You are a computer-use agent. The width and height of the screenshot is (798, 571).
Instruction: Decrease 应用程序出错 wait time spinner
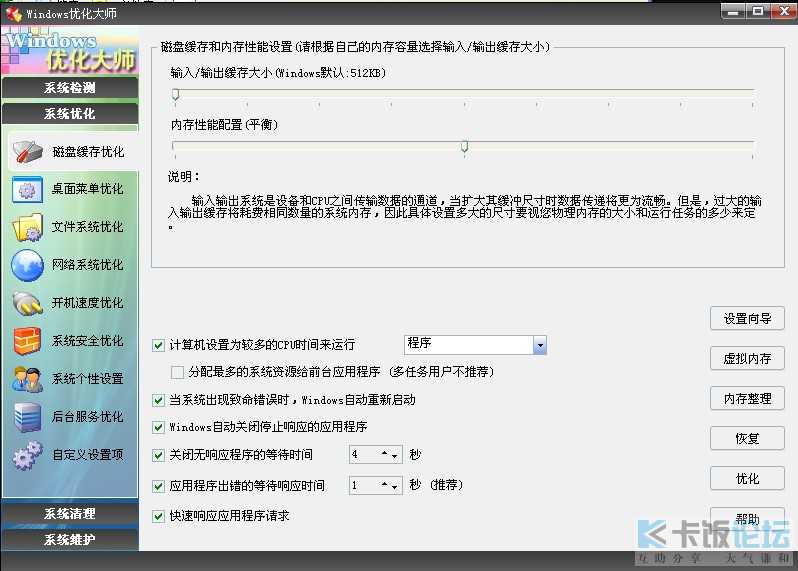click(x=394, y=488)
